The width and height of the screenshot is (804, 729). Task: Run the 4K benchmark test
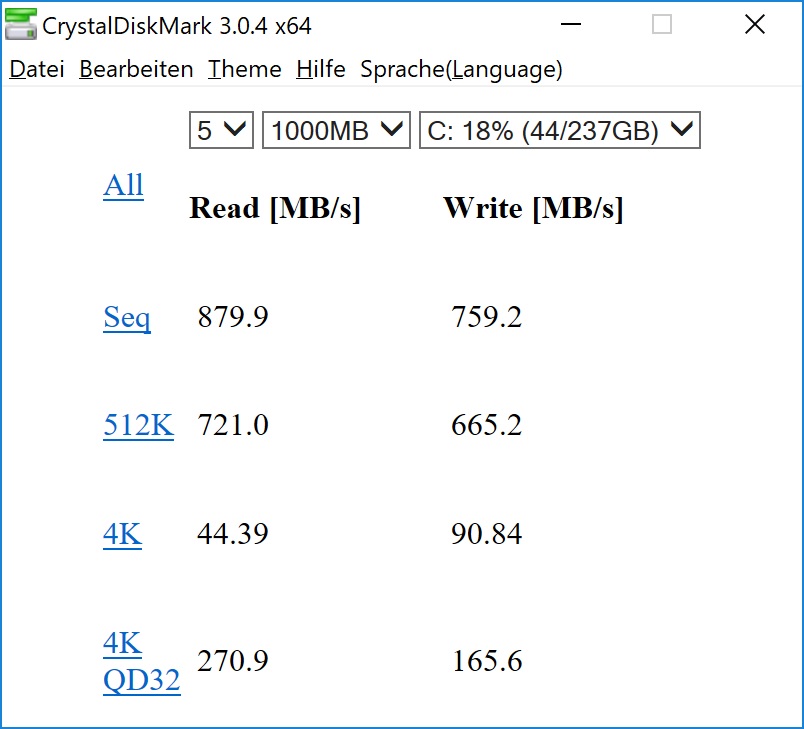[x=122, y=534]
